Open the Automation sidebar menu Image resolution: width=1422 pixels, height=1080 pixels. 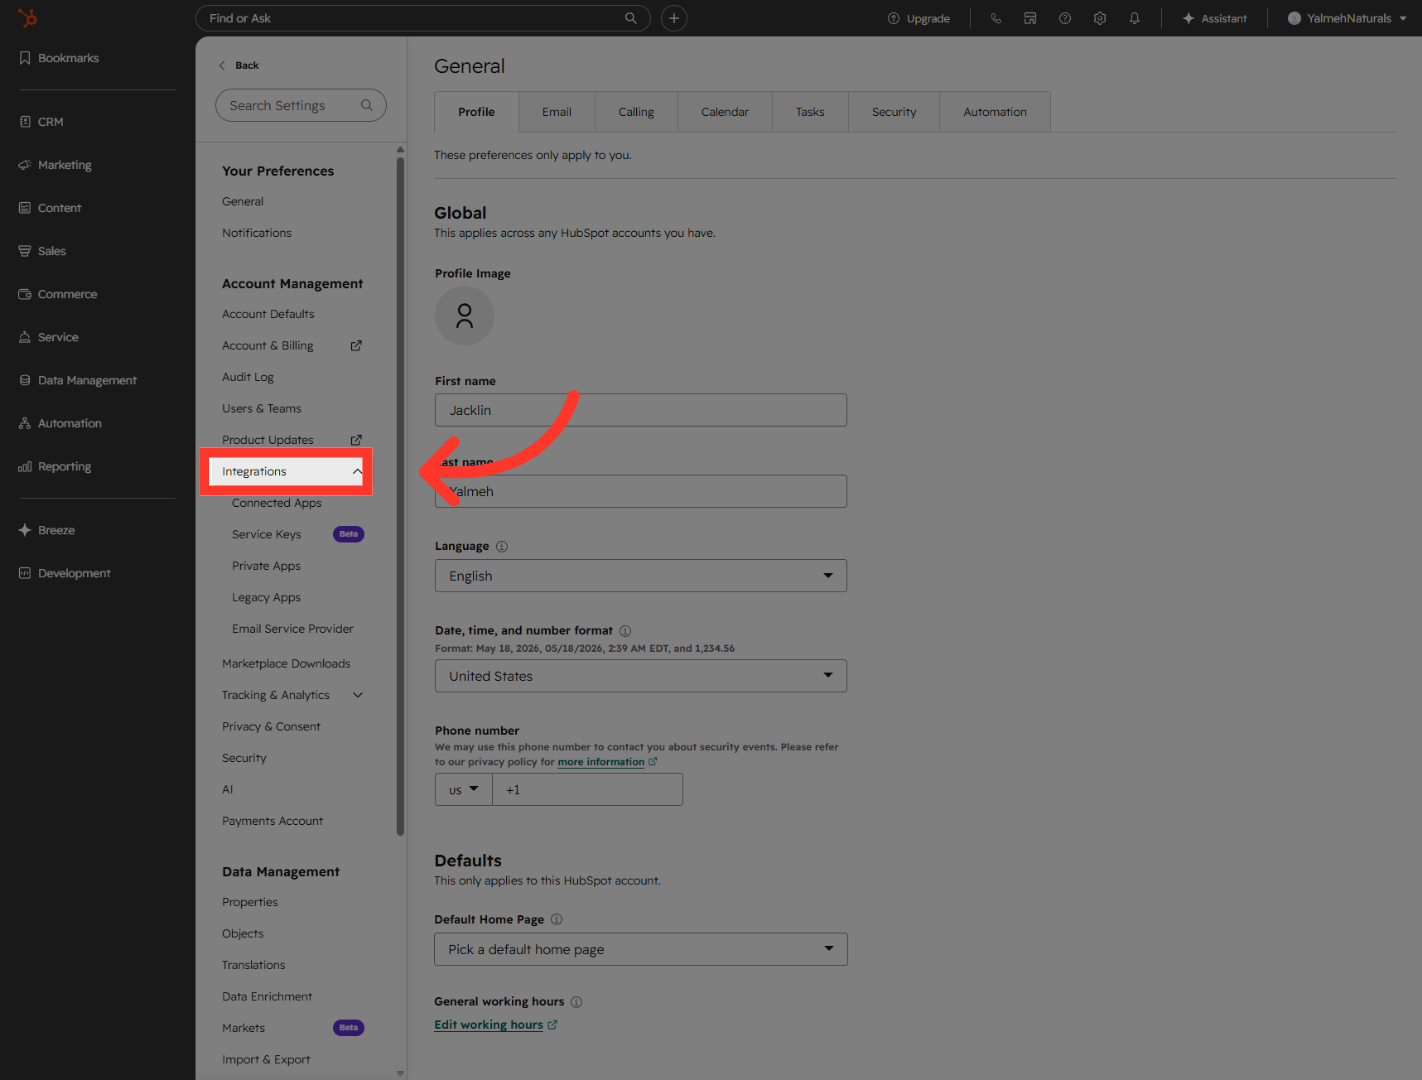(x=60, y=423)
